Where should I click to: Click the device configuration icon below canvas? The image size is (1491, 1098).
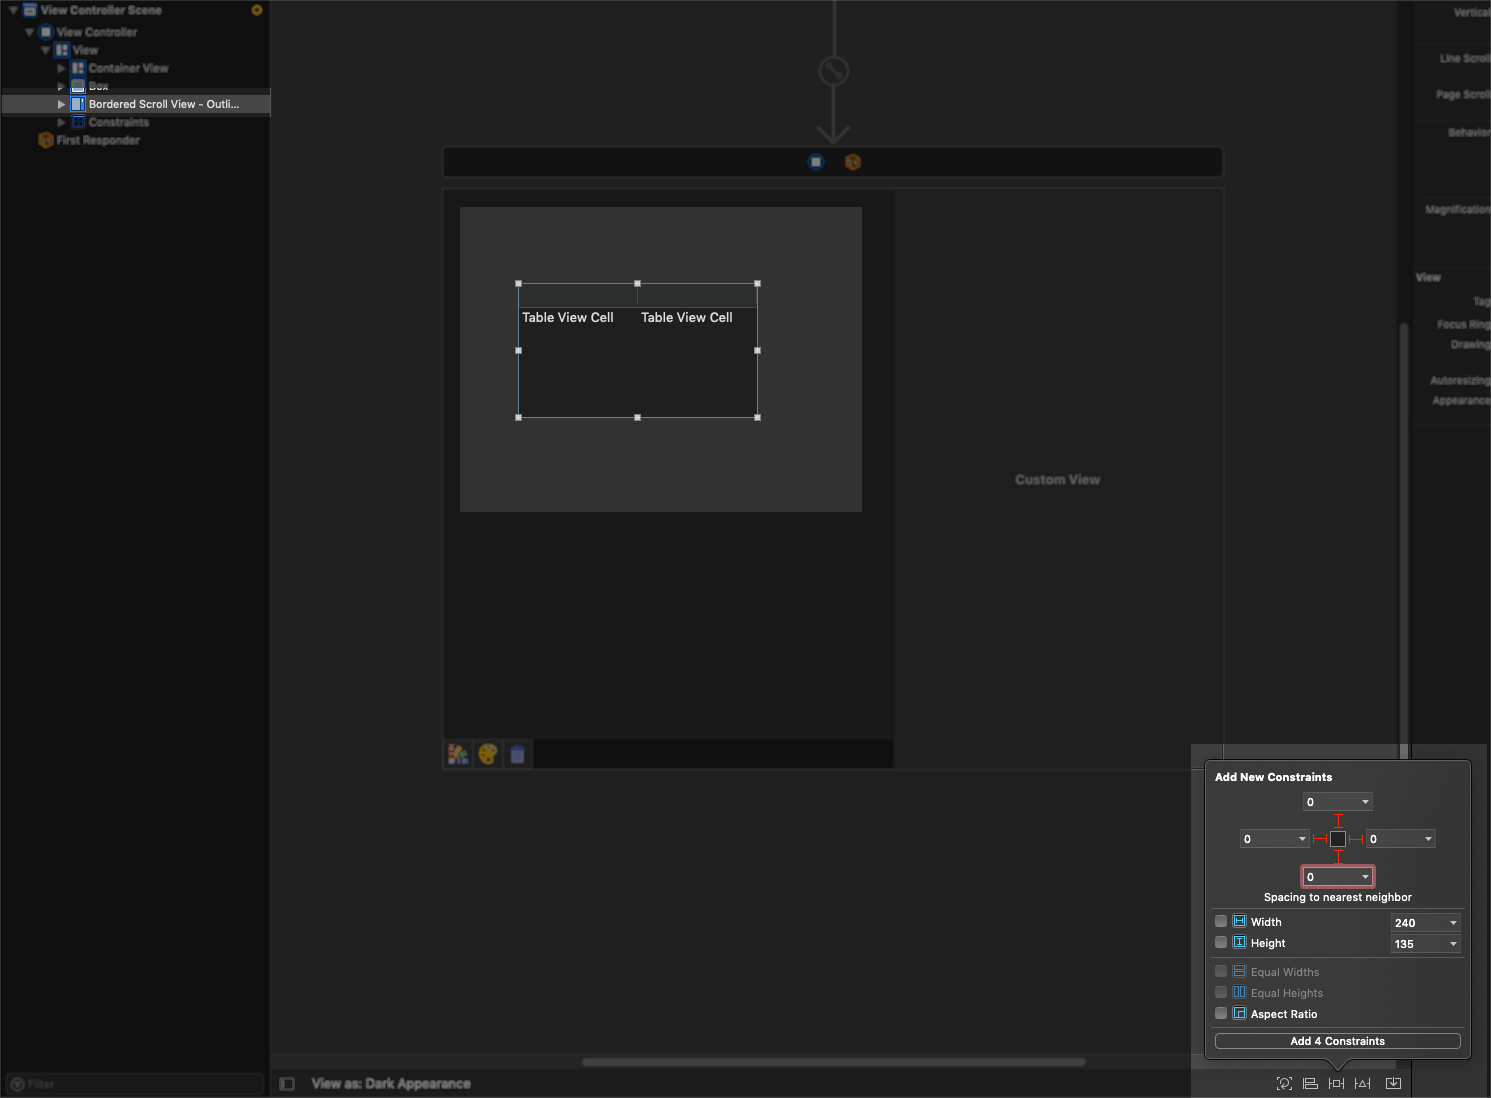coord(458,755)
